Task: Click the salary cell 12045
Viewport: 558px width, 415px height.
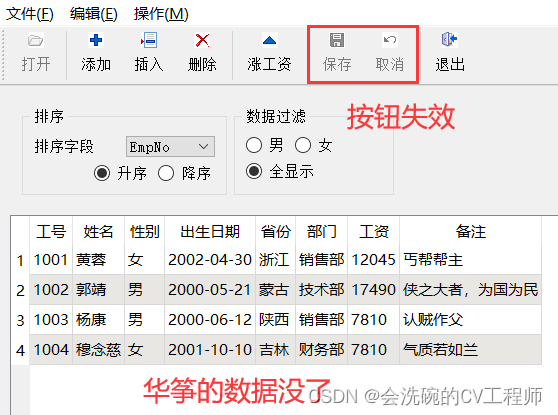Action: 374,260
